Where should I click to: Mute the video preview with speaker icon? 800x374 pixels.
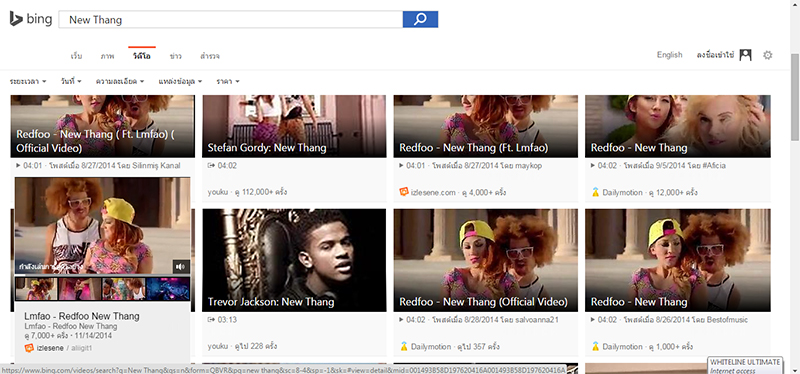click(x=181, y=266)
